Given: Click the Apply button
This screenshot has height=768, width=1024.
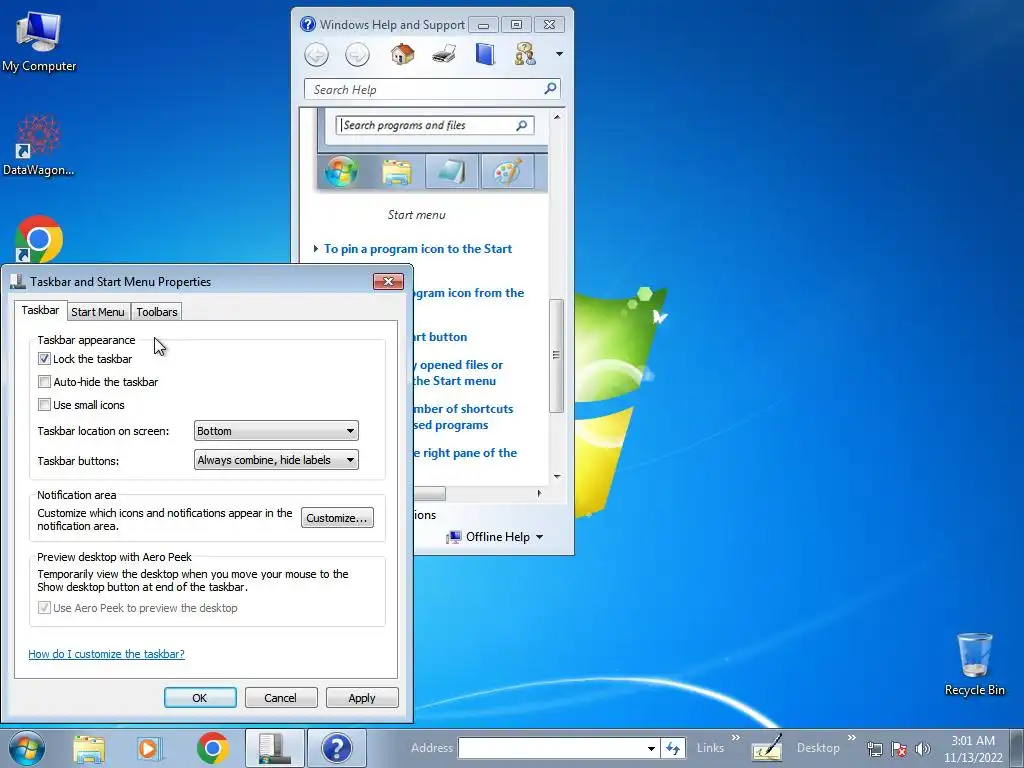Looking at the screenshot, I should [x=362, y=697].
